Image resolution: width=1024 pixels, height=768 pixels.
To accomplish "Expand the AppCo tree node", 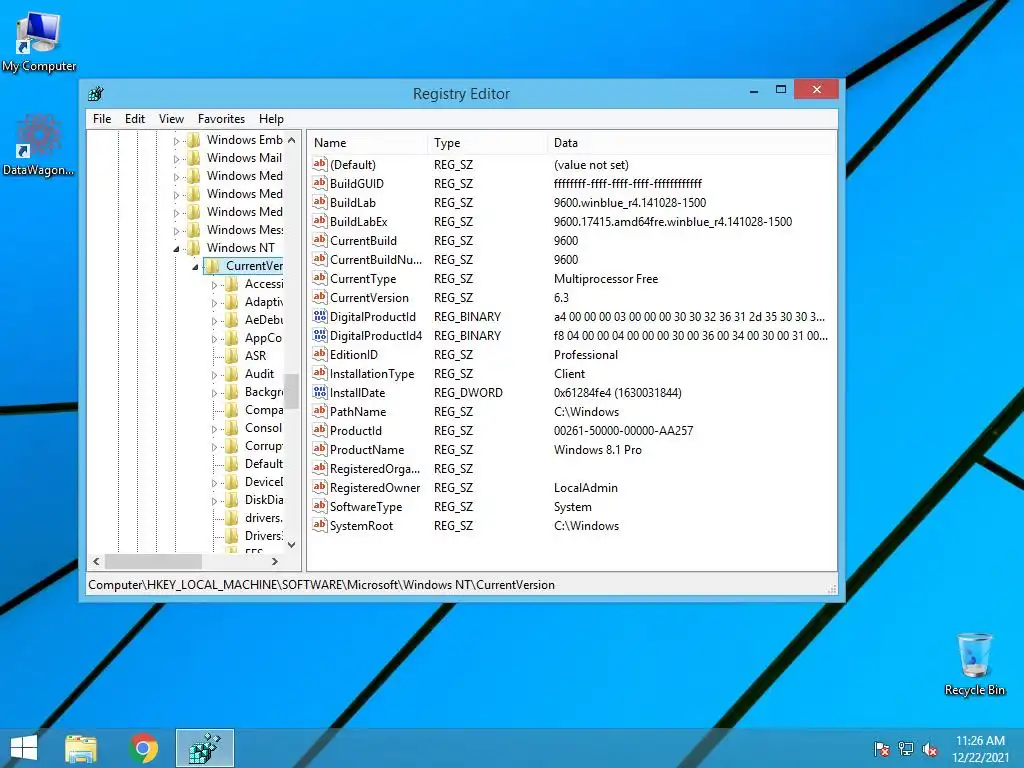I will point(214,339).
